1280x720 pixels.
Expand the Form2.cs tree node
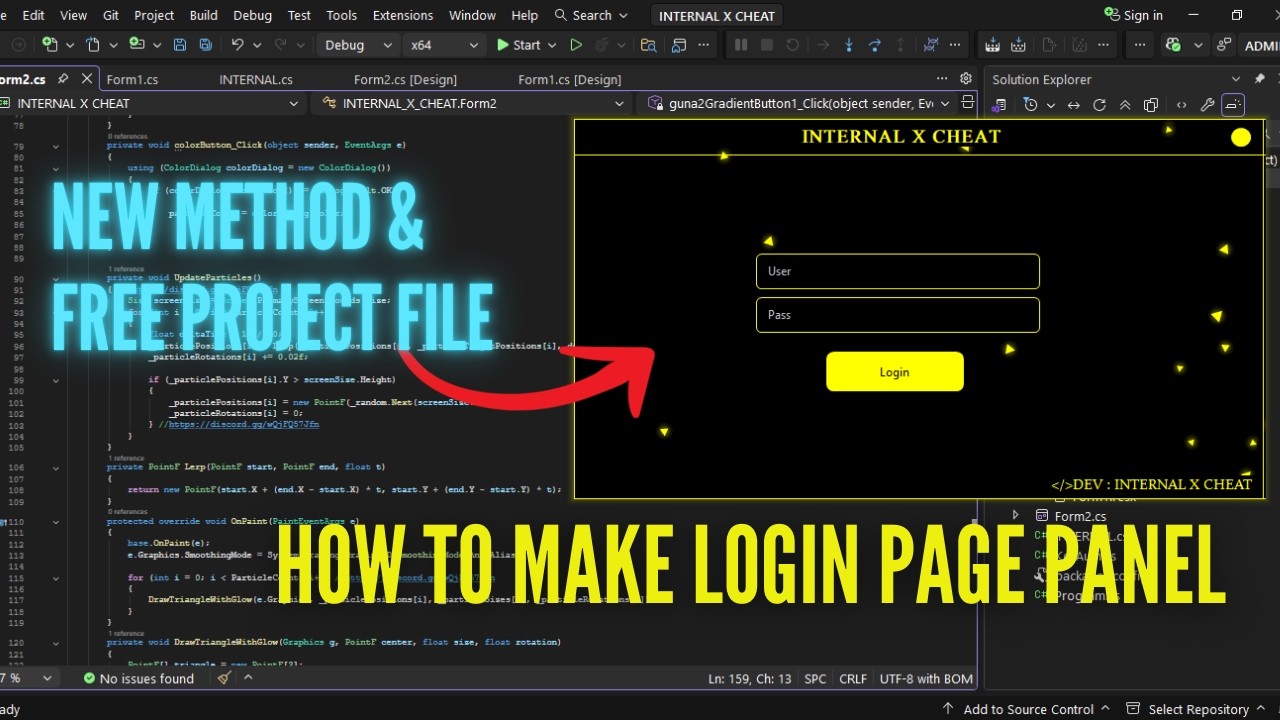(x=1016, y=515)
